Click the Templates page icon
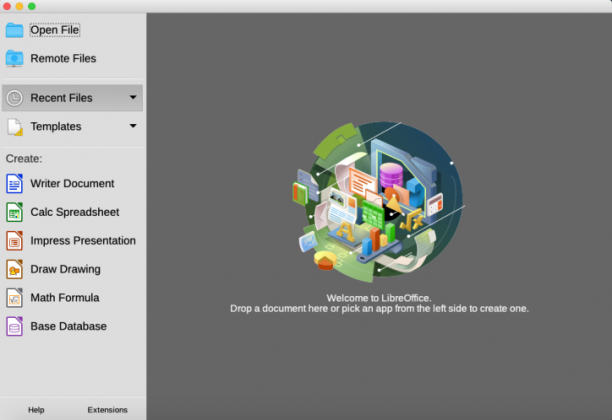The image size is (612, 420). point(15,127)
